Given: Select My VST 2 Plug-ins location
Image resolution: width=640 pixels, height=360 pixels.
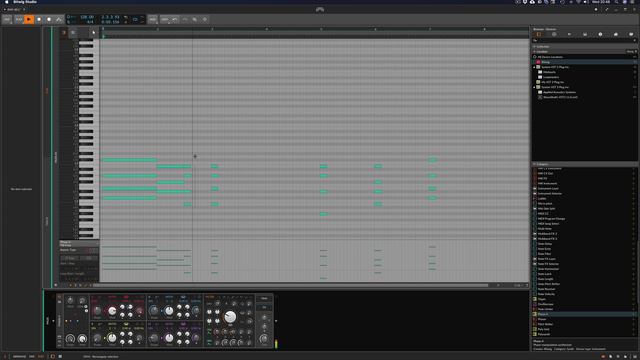Looking at the screenshot, I should pyautogui.click(x=584, y=82).
